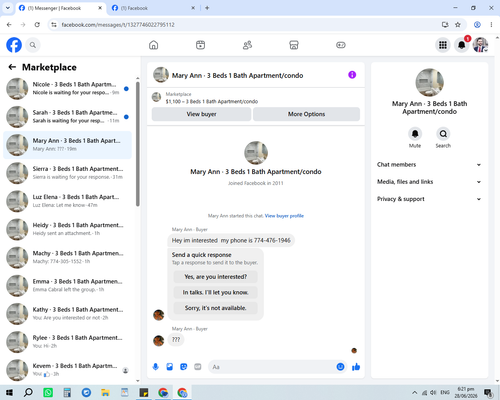This screenshot has width=500, height=400.
Task: Click the Chrome bookmark star icon
Action: (458, 25)
